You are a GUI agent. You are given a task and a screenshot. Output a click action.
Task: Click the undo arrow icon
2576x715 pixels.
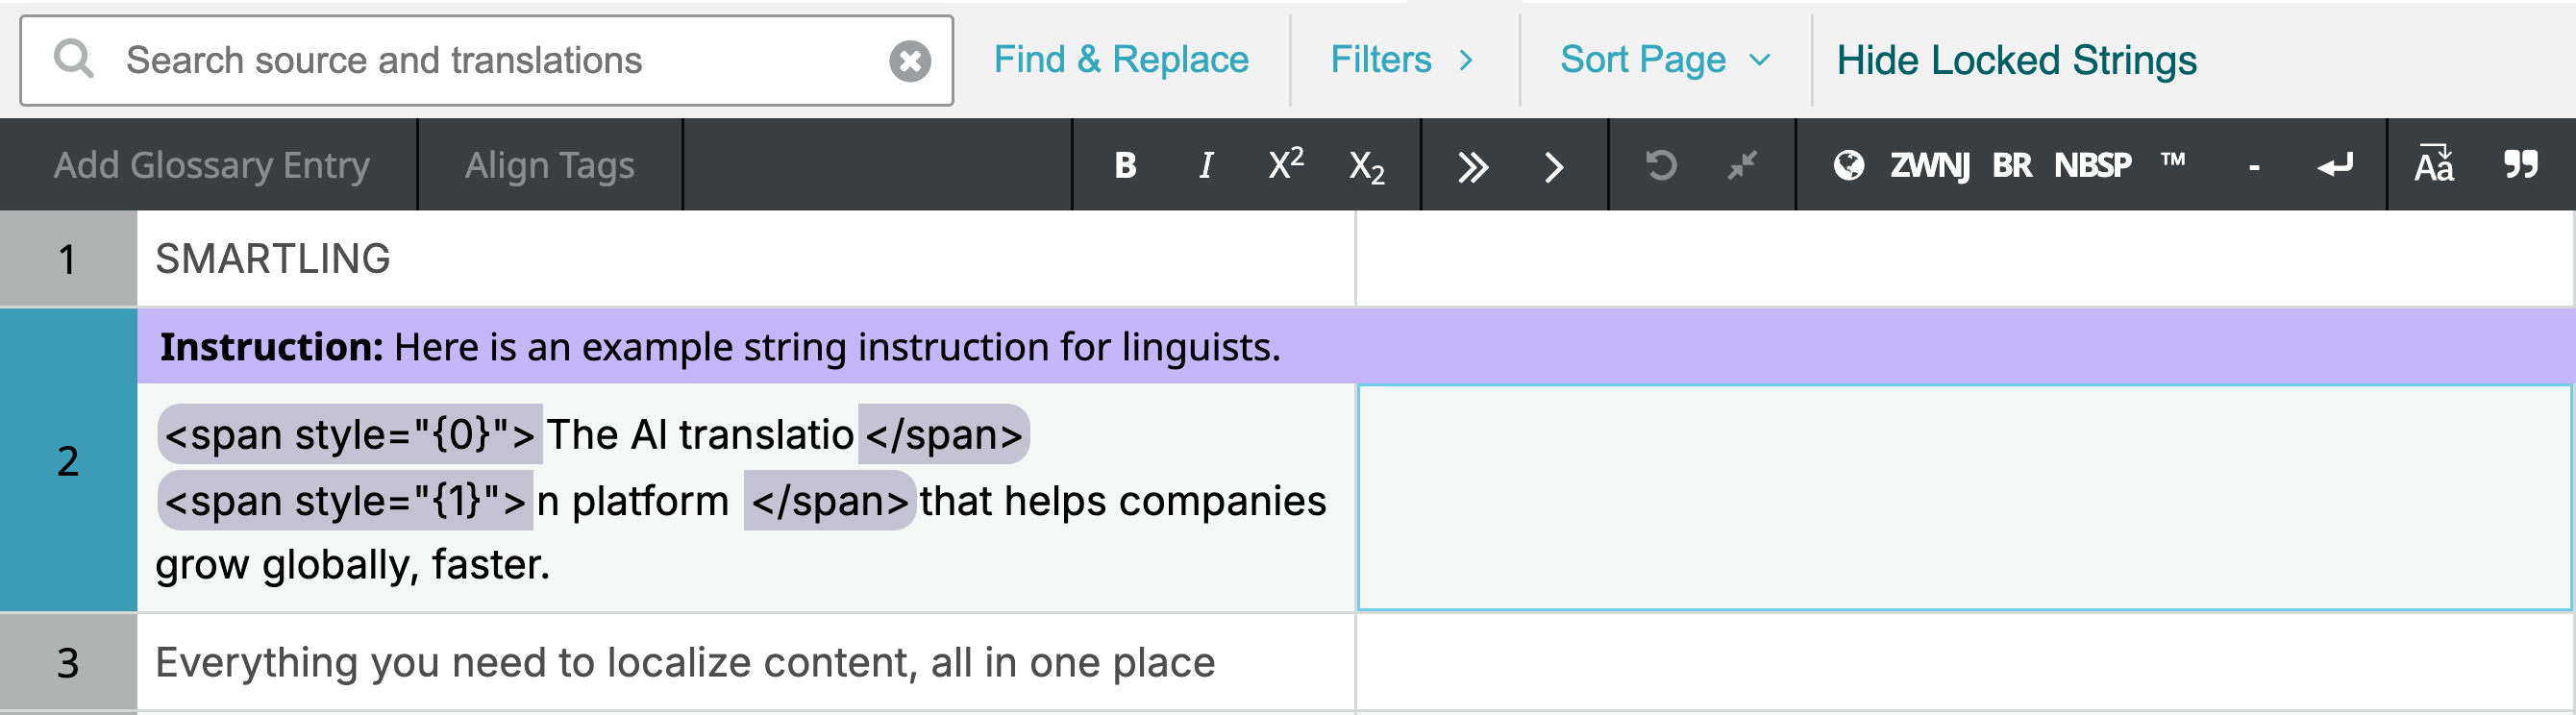click(1660, 165)
